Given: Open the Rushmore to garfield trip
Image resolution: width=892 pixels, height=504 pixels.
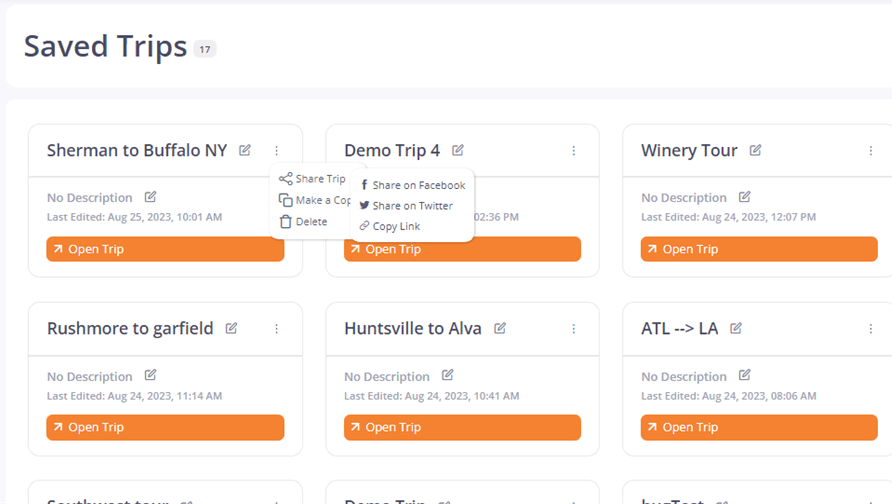Looking at the screenshot, I should 165,427.
